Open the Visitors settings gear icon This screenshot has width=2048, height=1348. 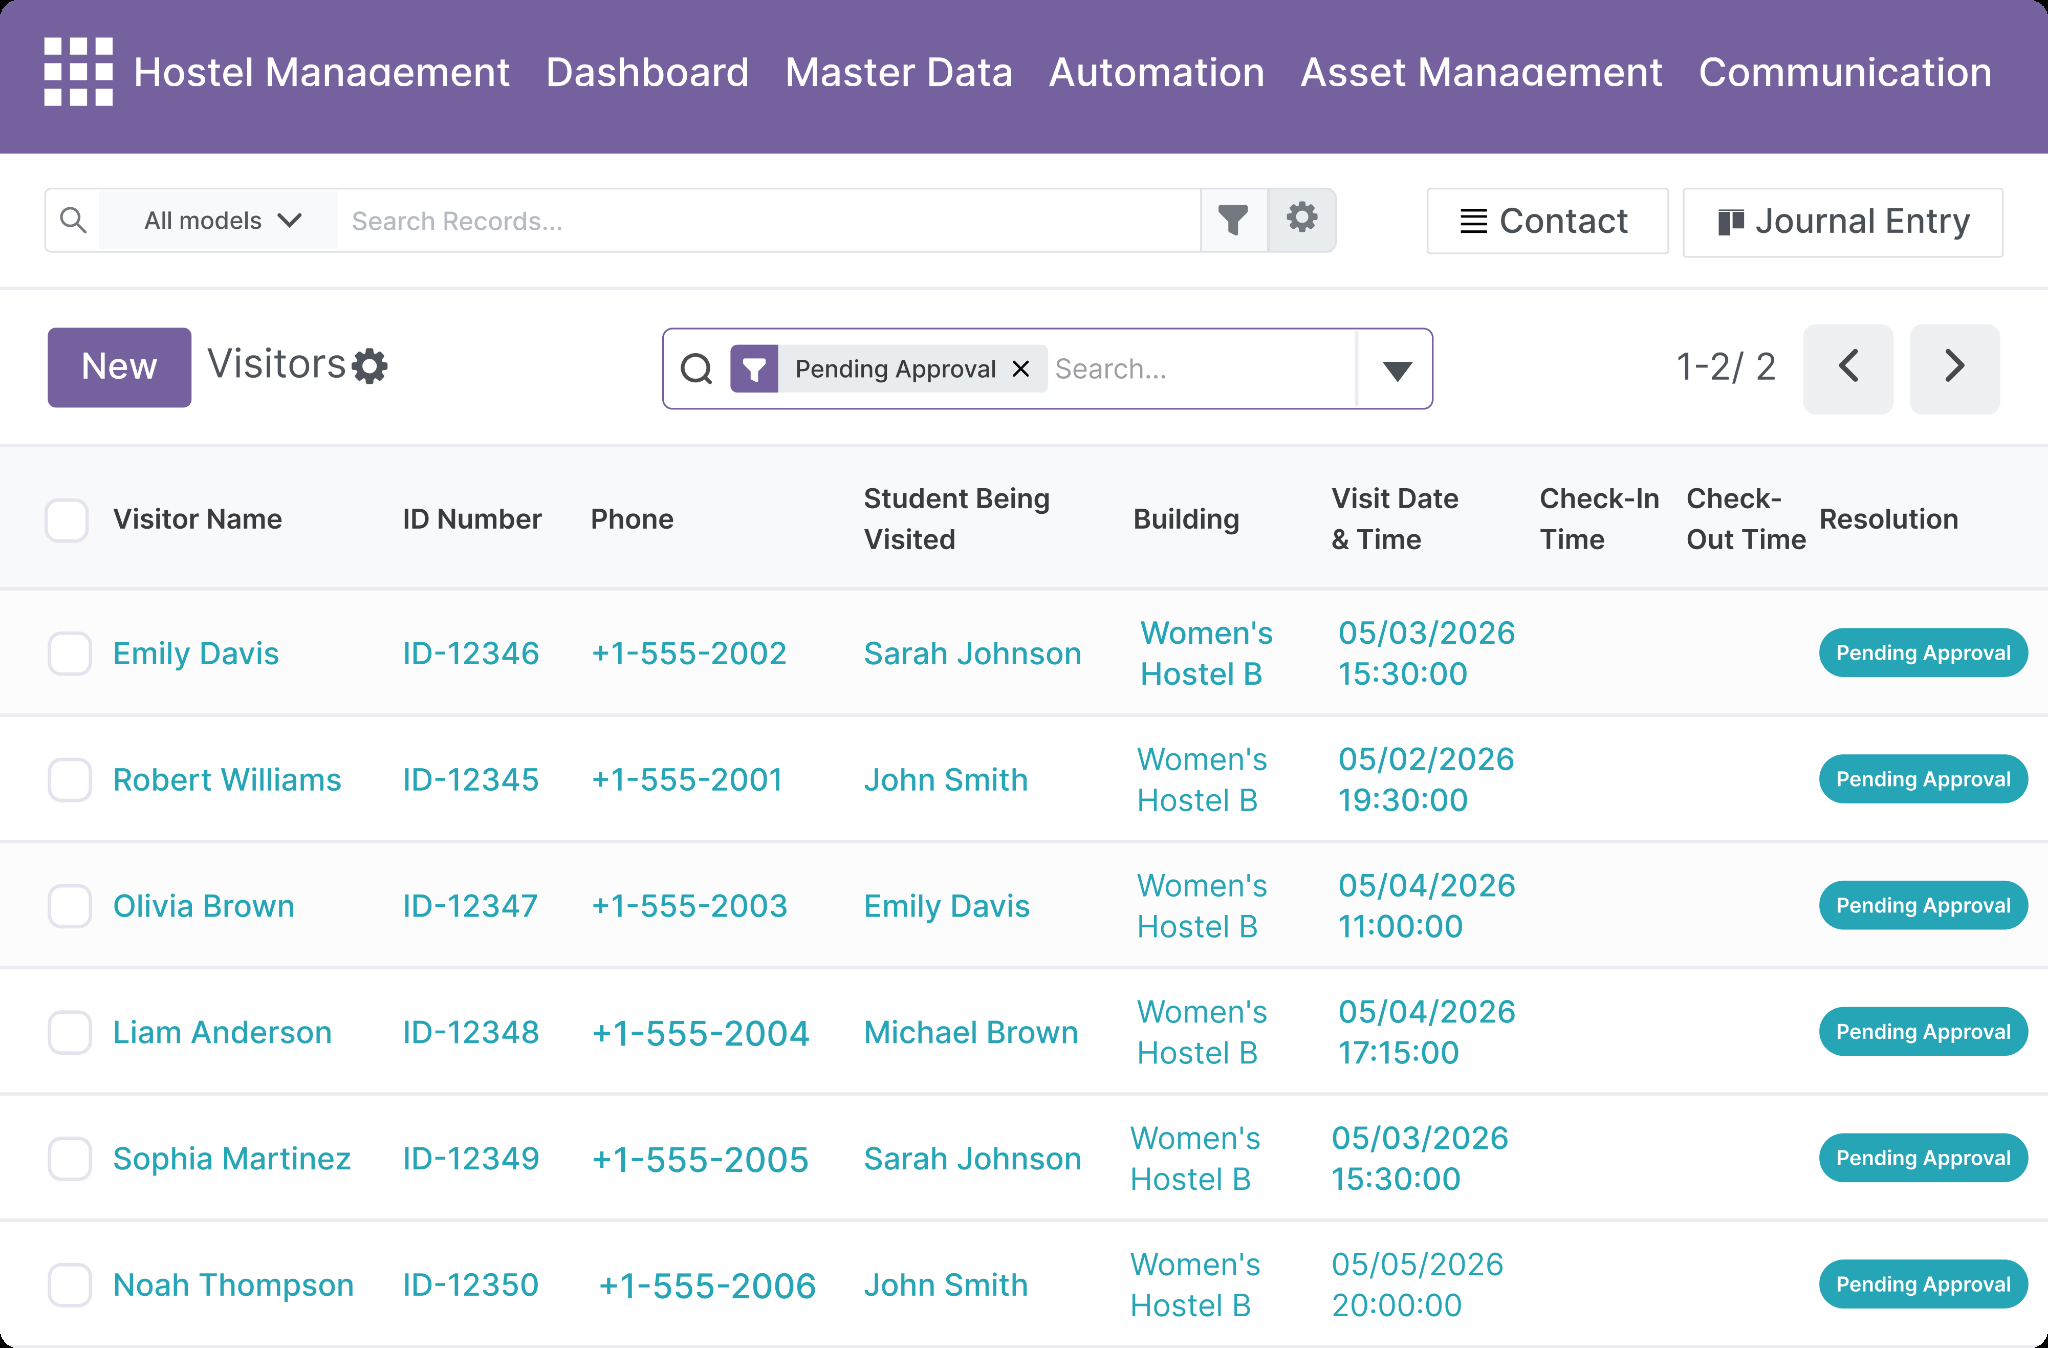[x=370, y=366]
